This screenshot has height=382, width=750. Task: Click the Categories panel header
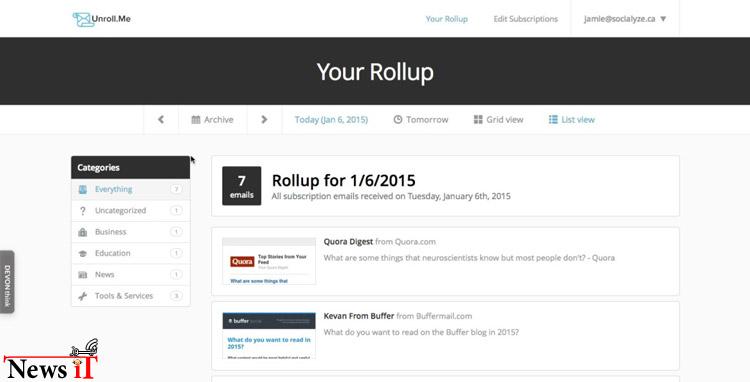click(131, 167)
